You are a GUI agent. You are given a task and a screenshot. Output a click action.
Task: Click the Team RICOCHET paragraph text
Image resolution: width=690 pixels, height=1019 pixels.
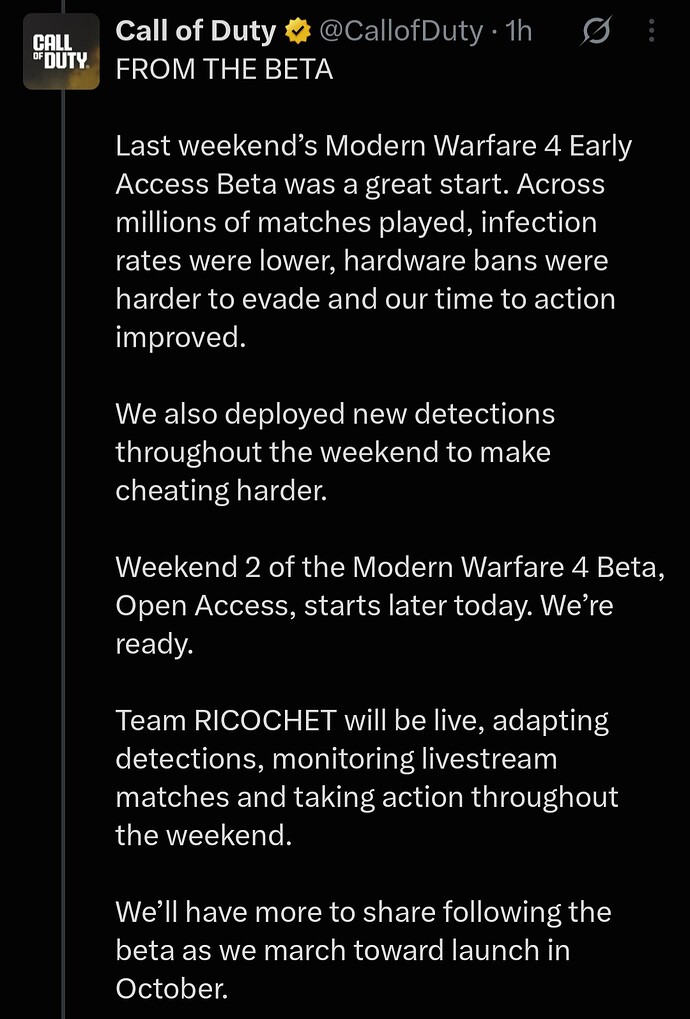coord(367,778)
